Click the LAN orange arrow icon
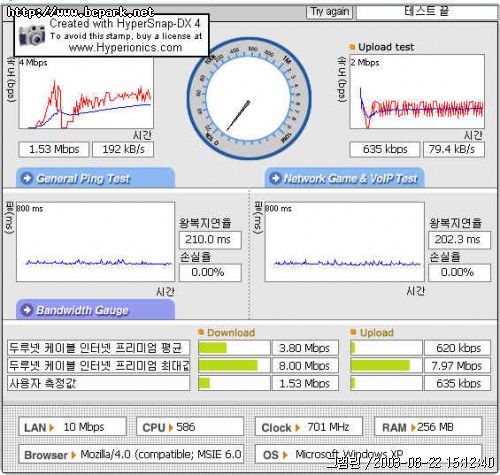The width and height of the screenshot is (500, 475). point(52,428)
